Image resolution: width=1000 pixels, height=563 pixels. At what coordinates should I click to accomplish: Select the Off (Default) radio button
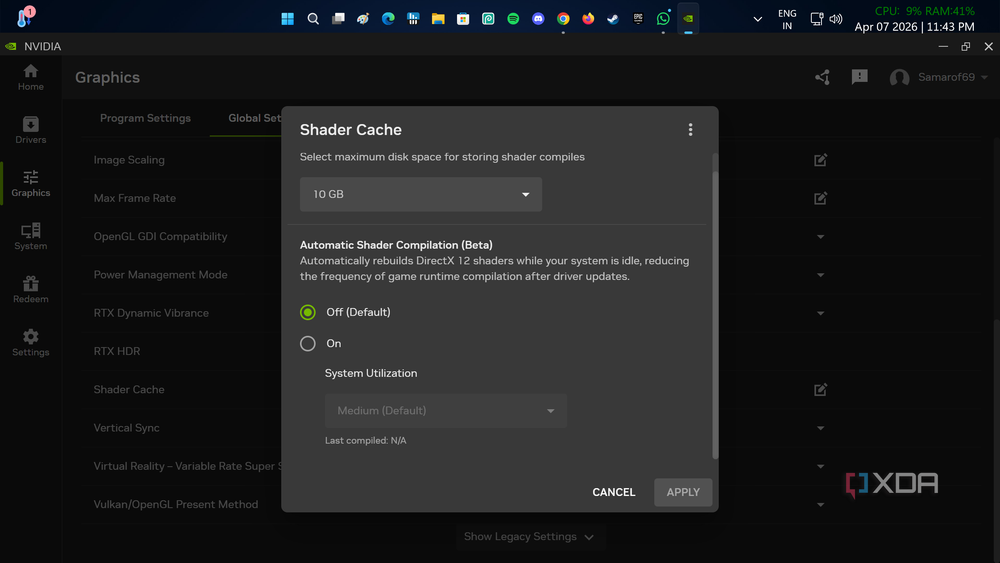pos(308,312)
